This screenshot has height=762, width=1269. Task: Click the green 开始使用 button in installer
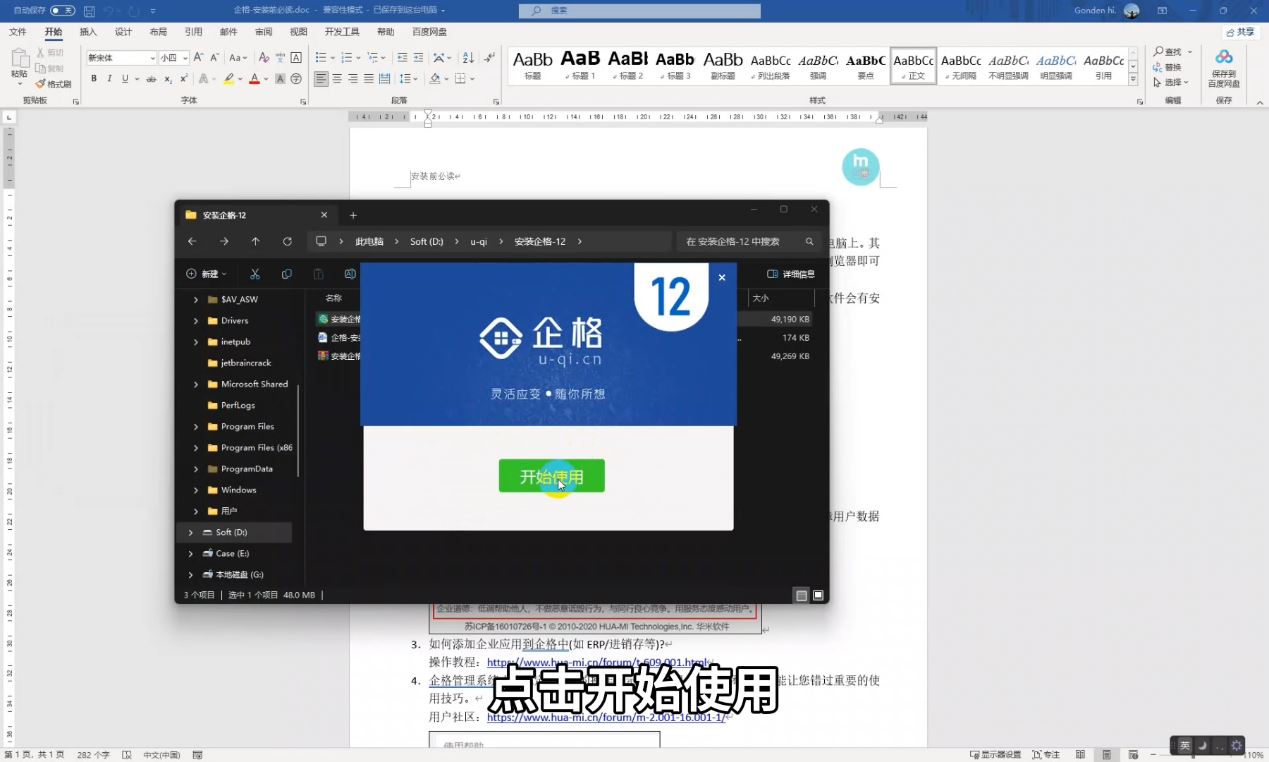pos(551,476)
